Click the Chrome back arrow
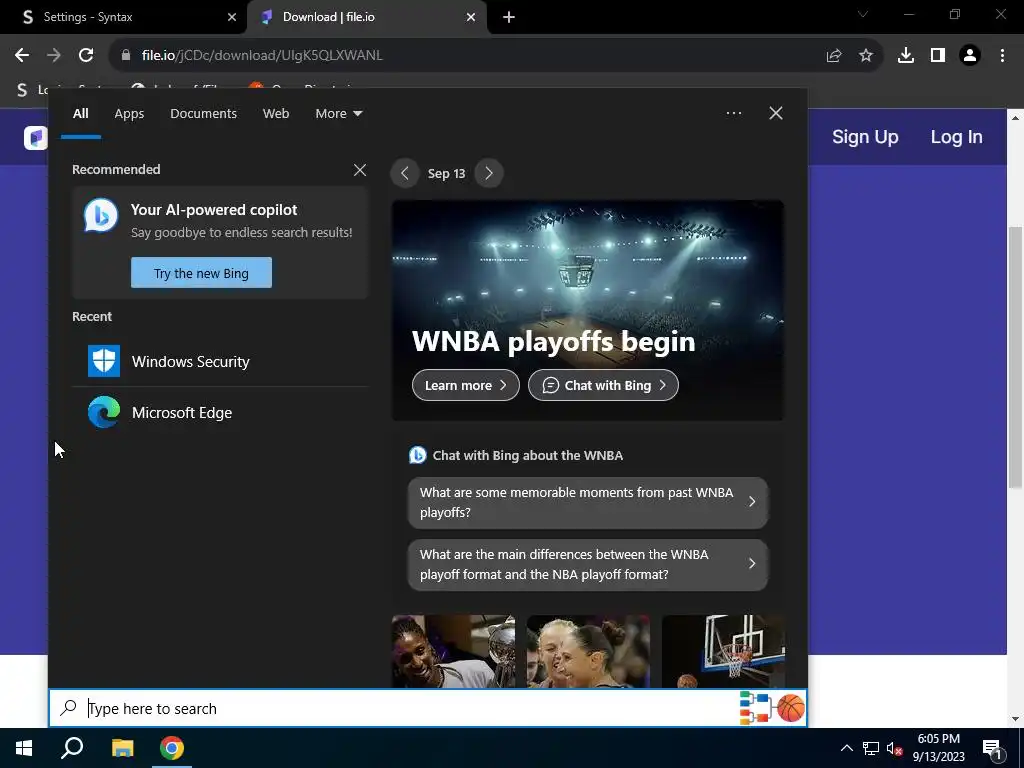The height and width of the screenshot is (768, 1024). [22, 56]
